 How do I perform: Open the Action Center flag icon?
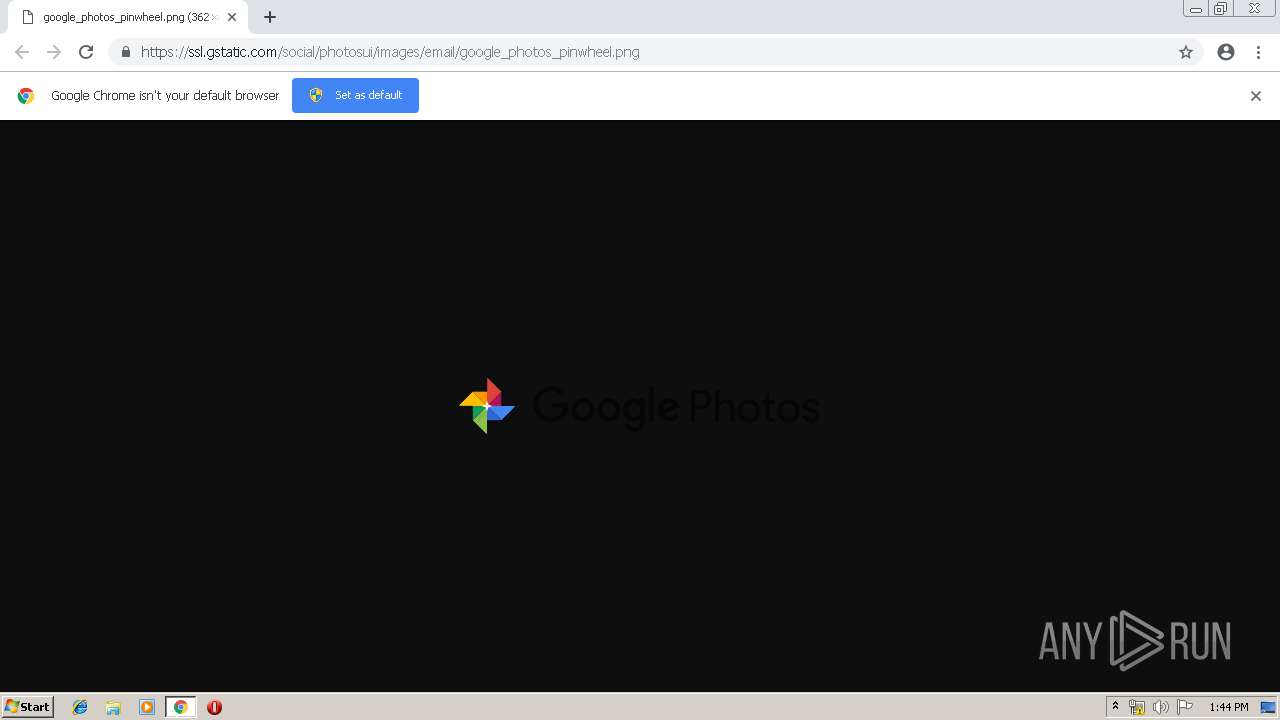click(1185, 707)
